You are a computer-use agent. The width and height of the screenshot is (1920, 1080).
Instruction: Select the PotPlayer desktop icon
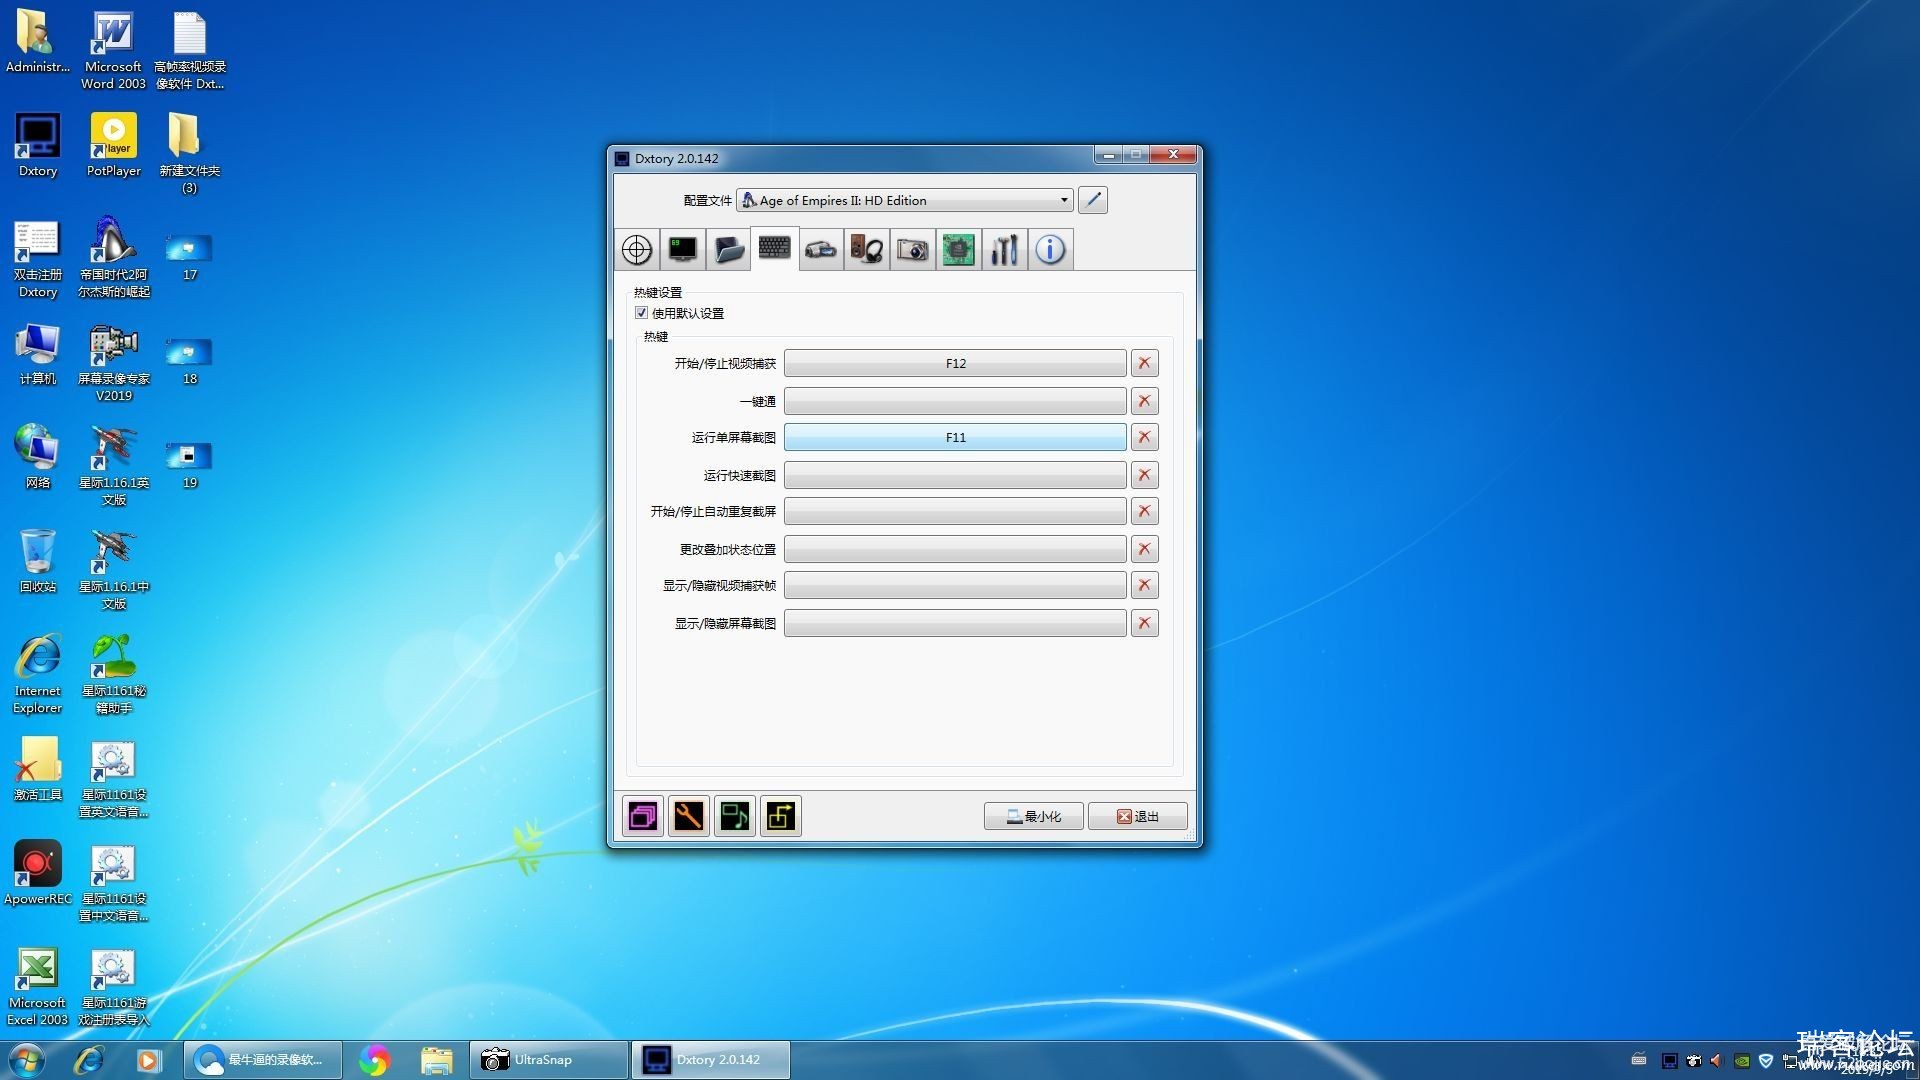pos(113,146)
